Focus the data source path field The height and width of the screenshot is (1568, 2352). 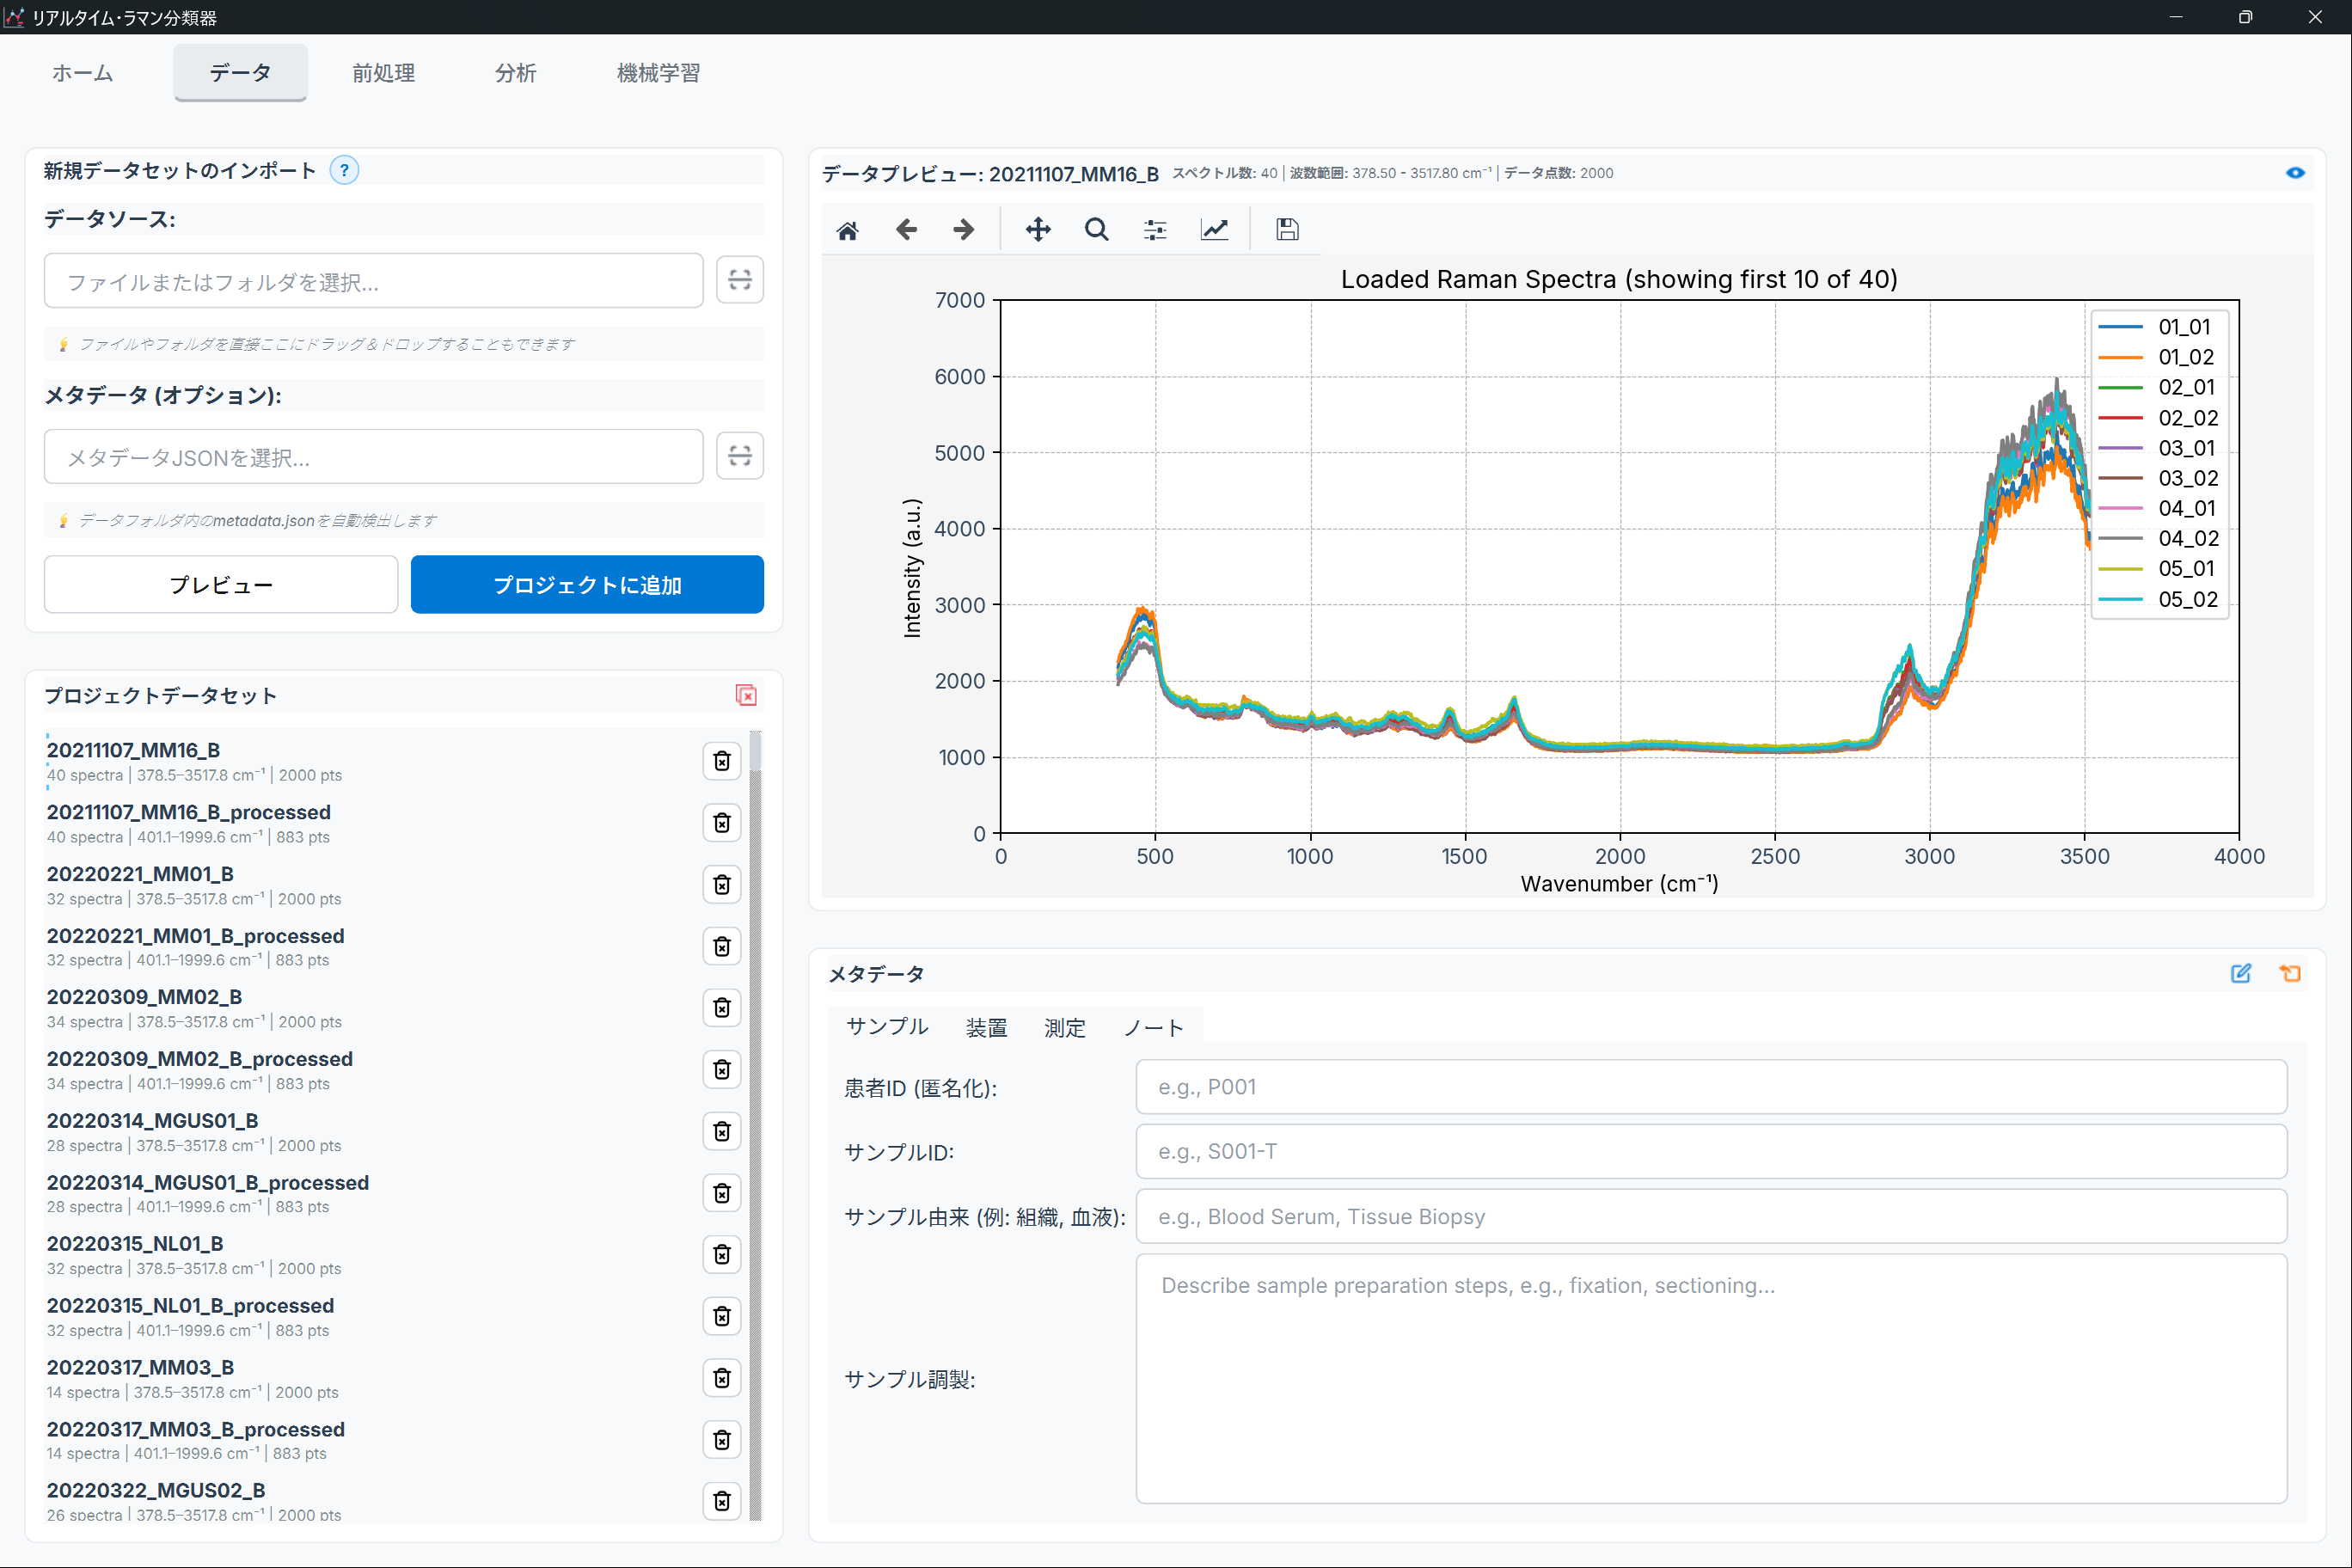(x=374, y=281)
